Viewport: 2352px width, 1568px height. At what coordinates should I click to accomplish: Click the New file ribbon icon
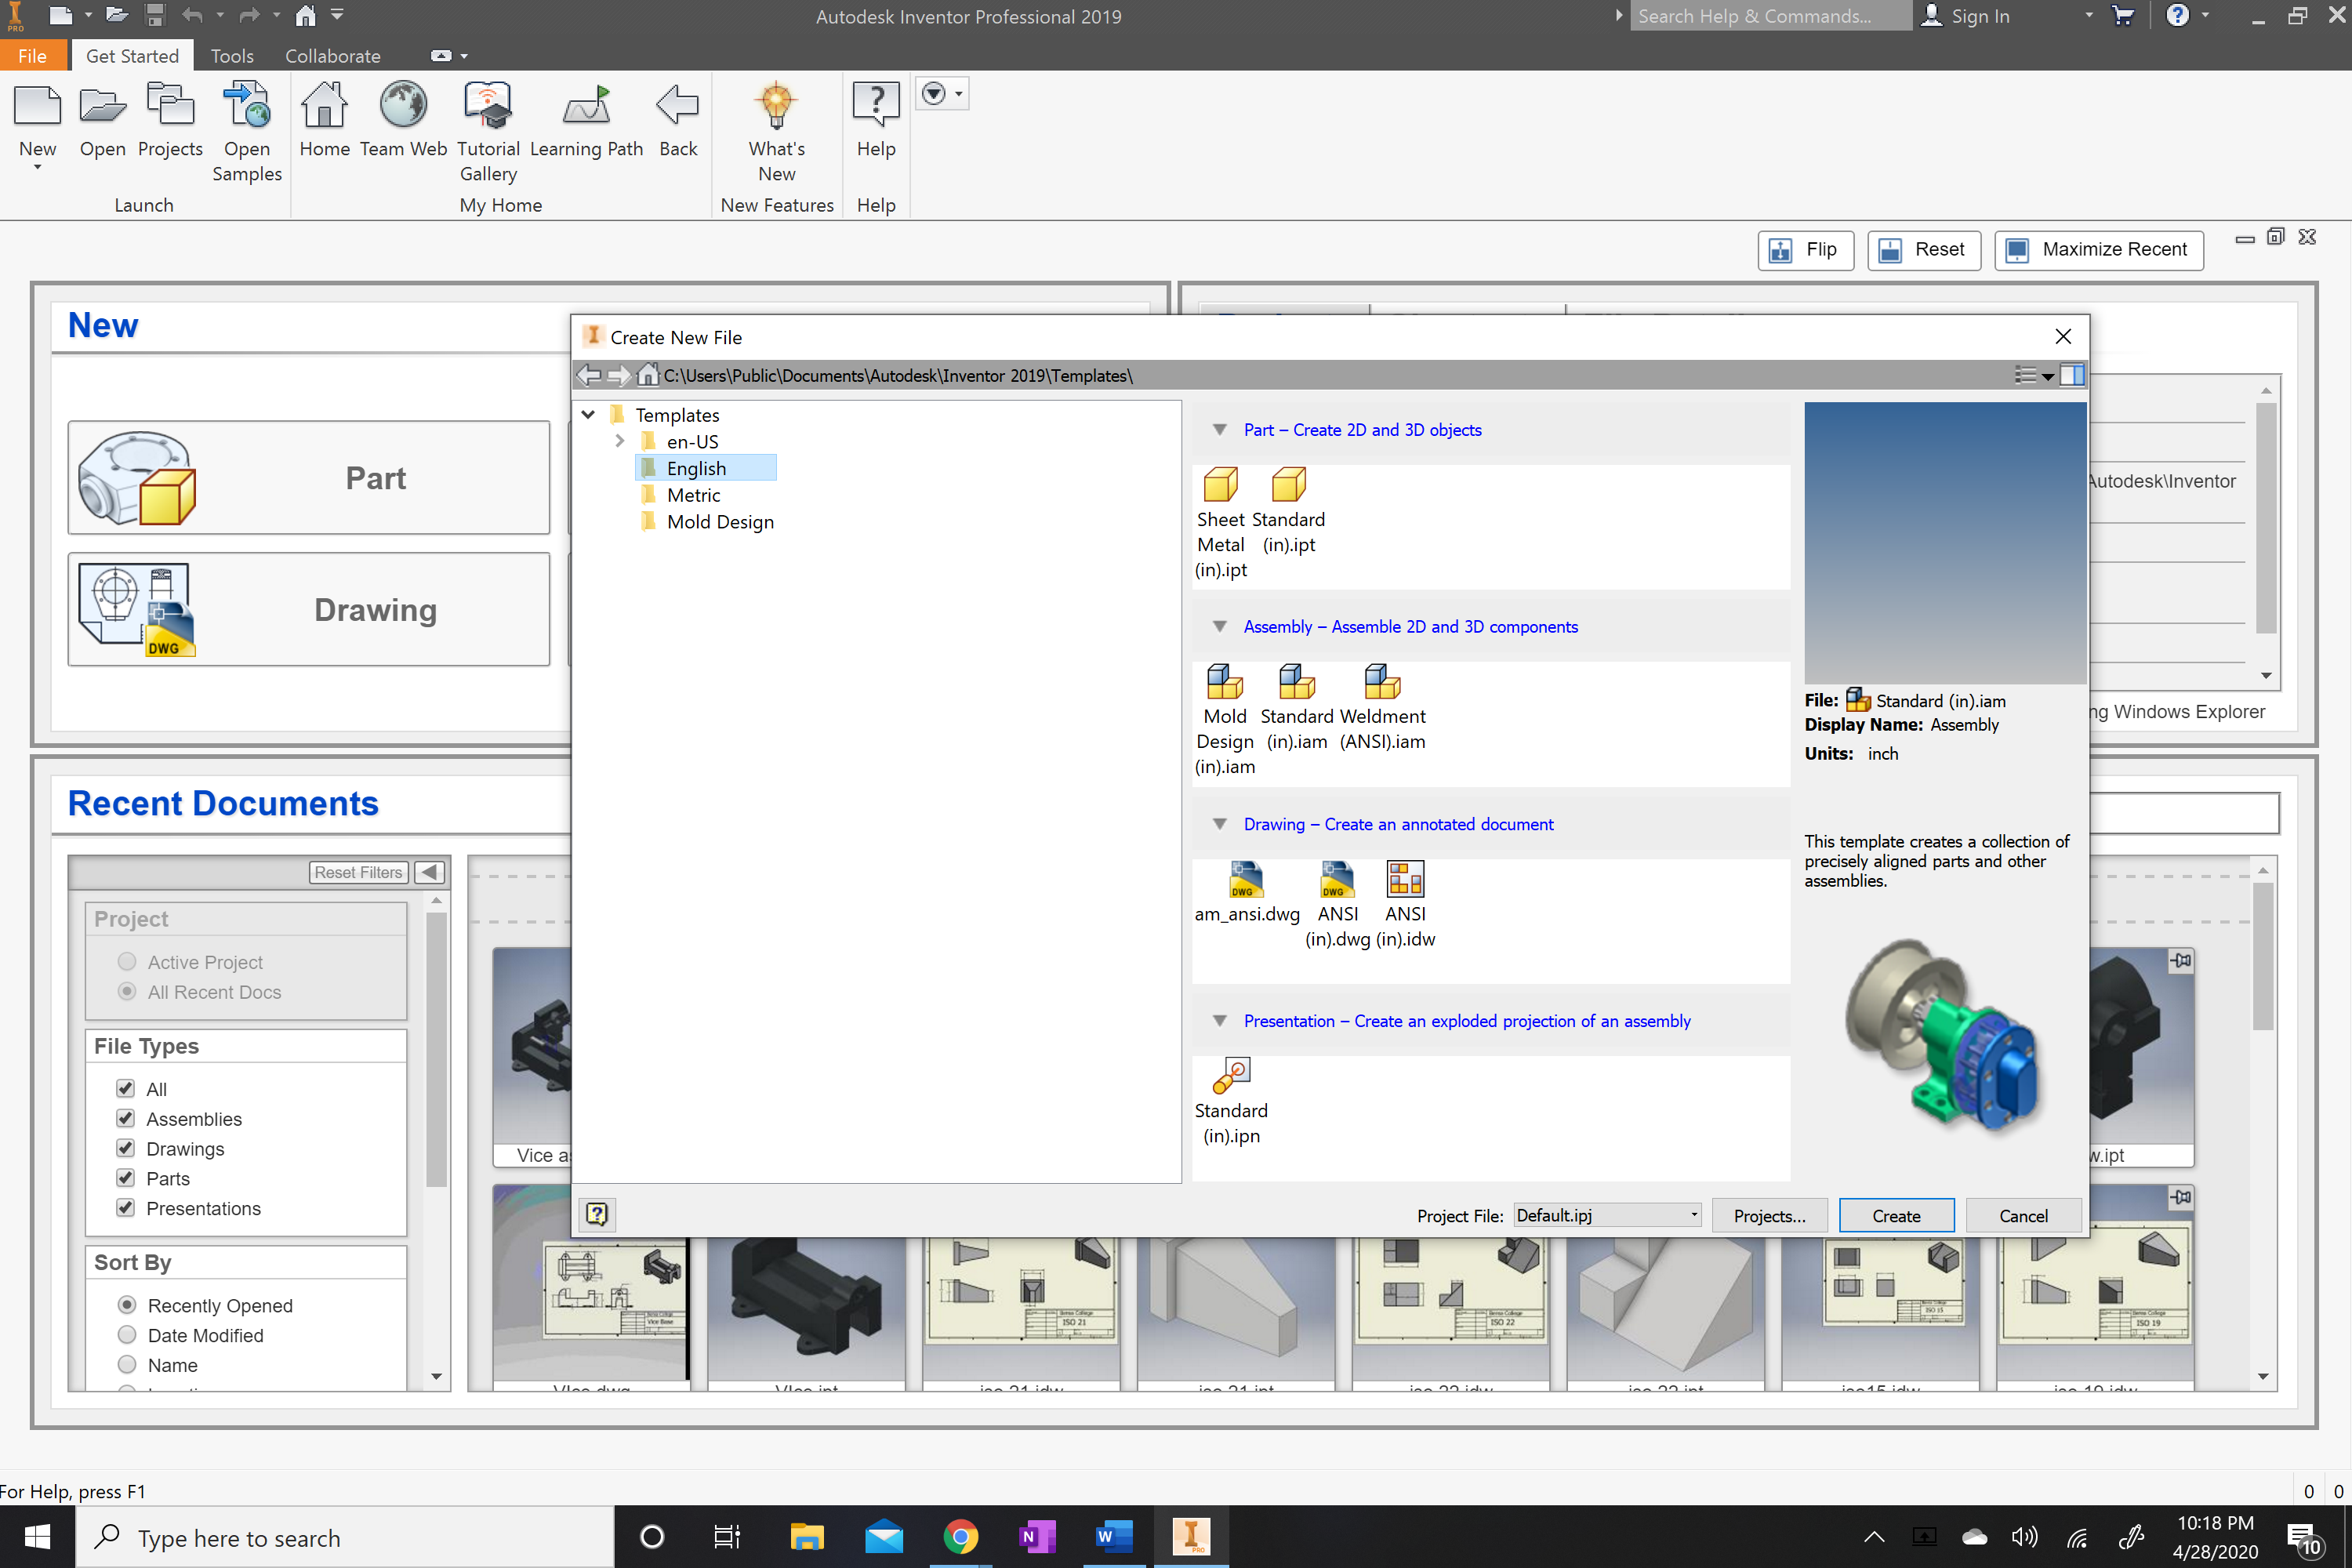coord(37,106)
